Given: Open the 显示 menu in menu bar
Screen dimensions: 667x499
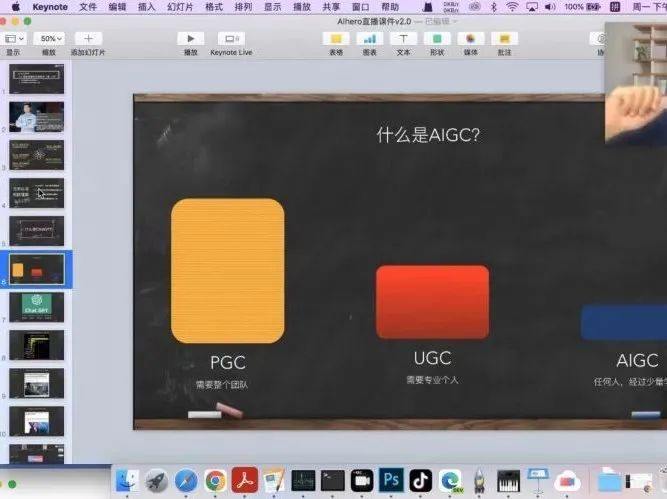Looking at the screenshot, I should coord(273,7).
